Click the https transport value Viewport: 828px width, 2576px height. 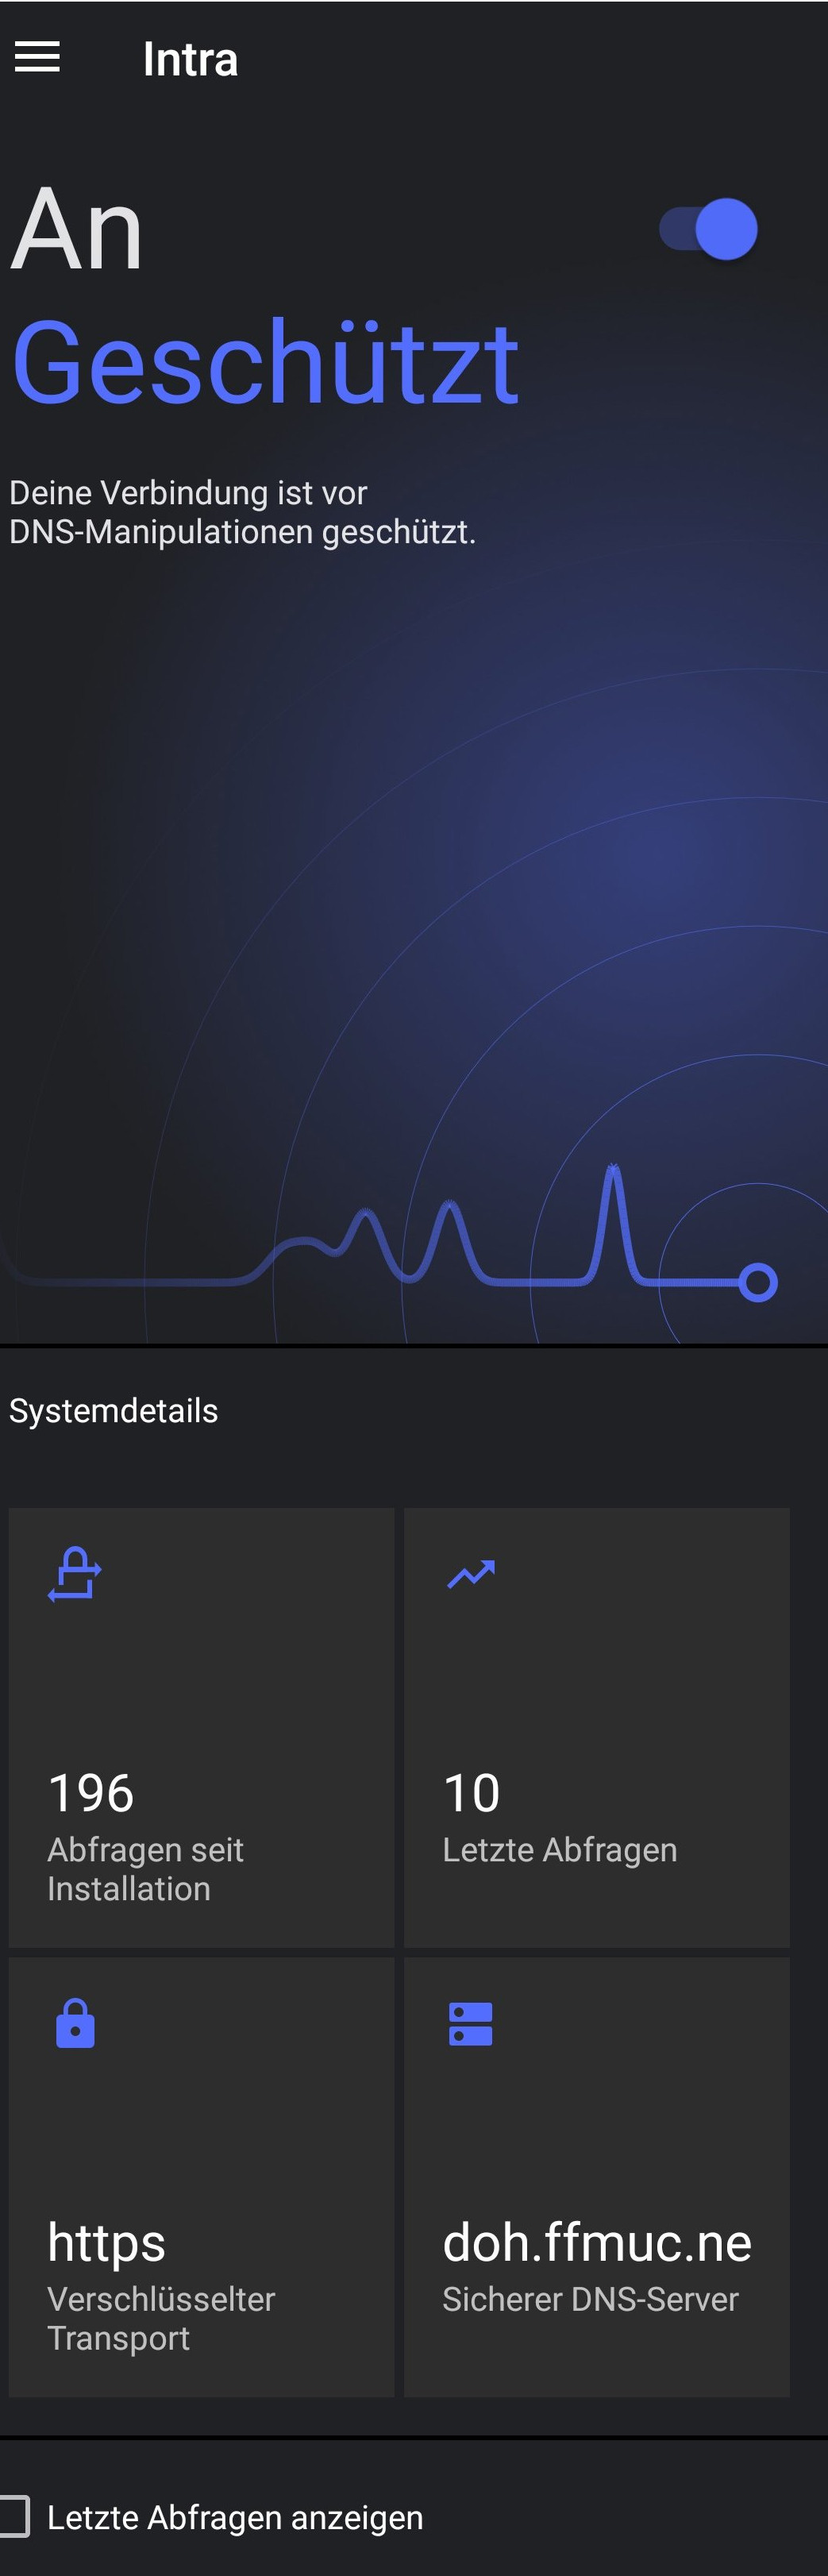click(106, 2243)
